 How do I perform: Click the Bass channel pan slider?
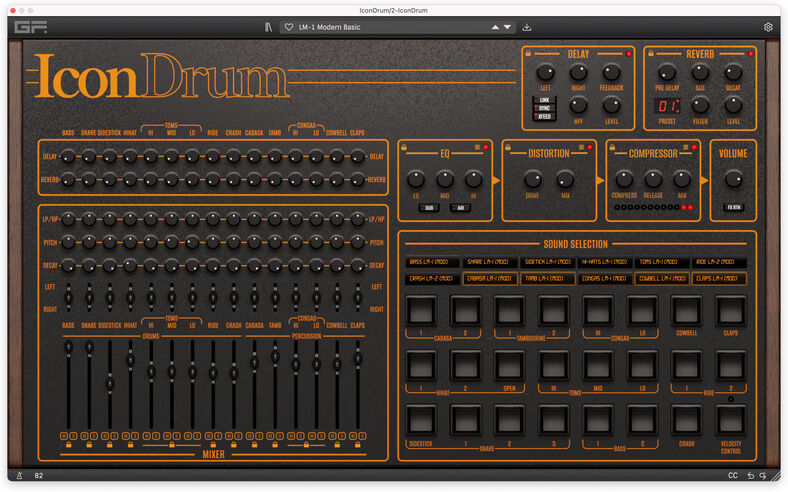pos(68,298)
